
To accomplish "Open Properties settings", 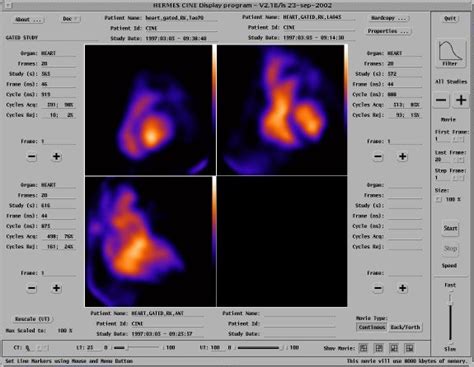I will tap(388, 31).
